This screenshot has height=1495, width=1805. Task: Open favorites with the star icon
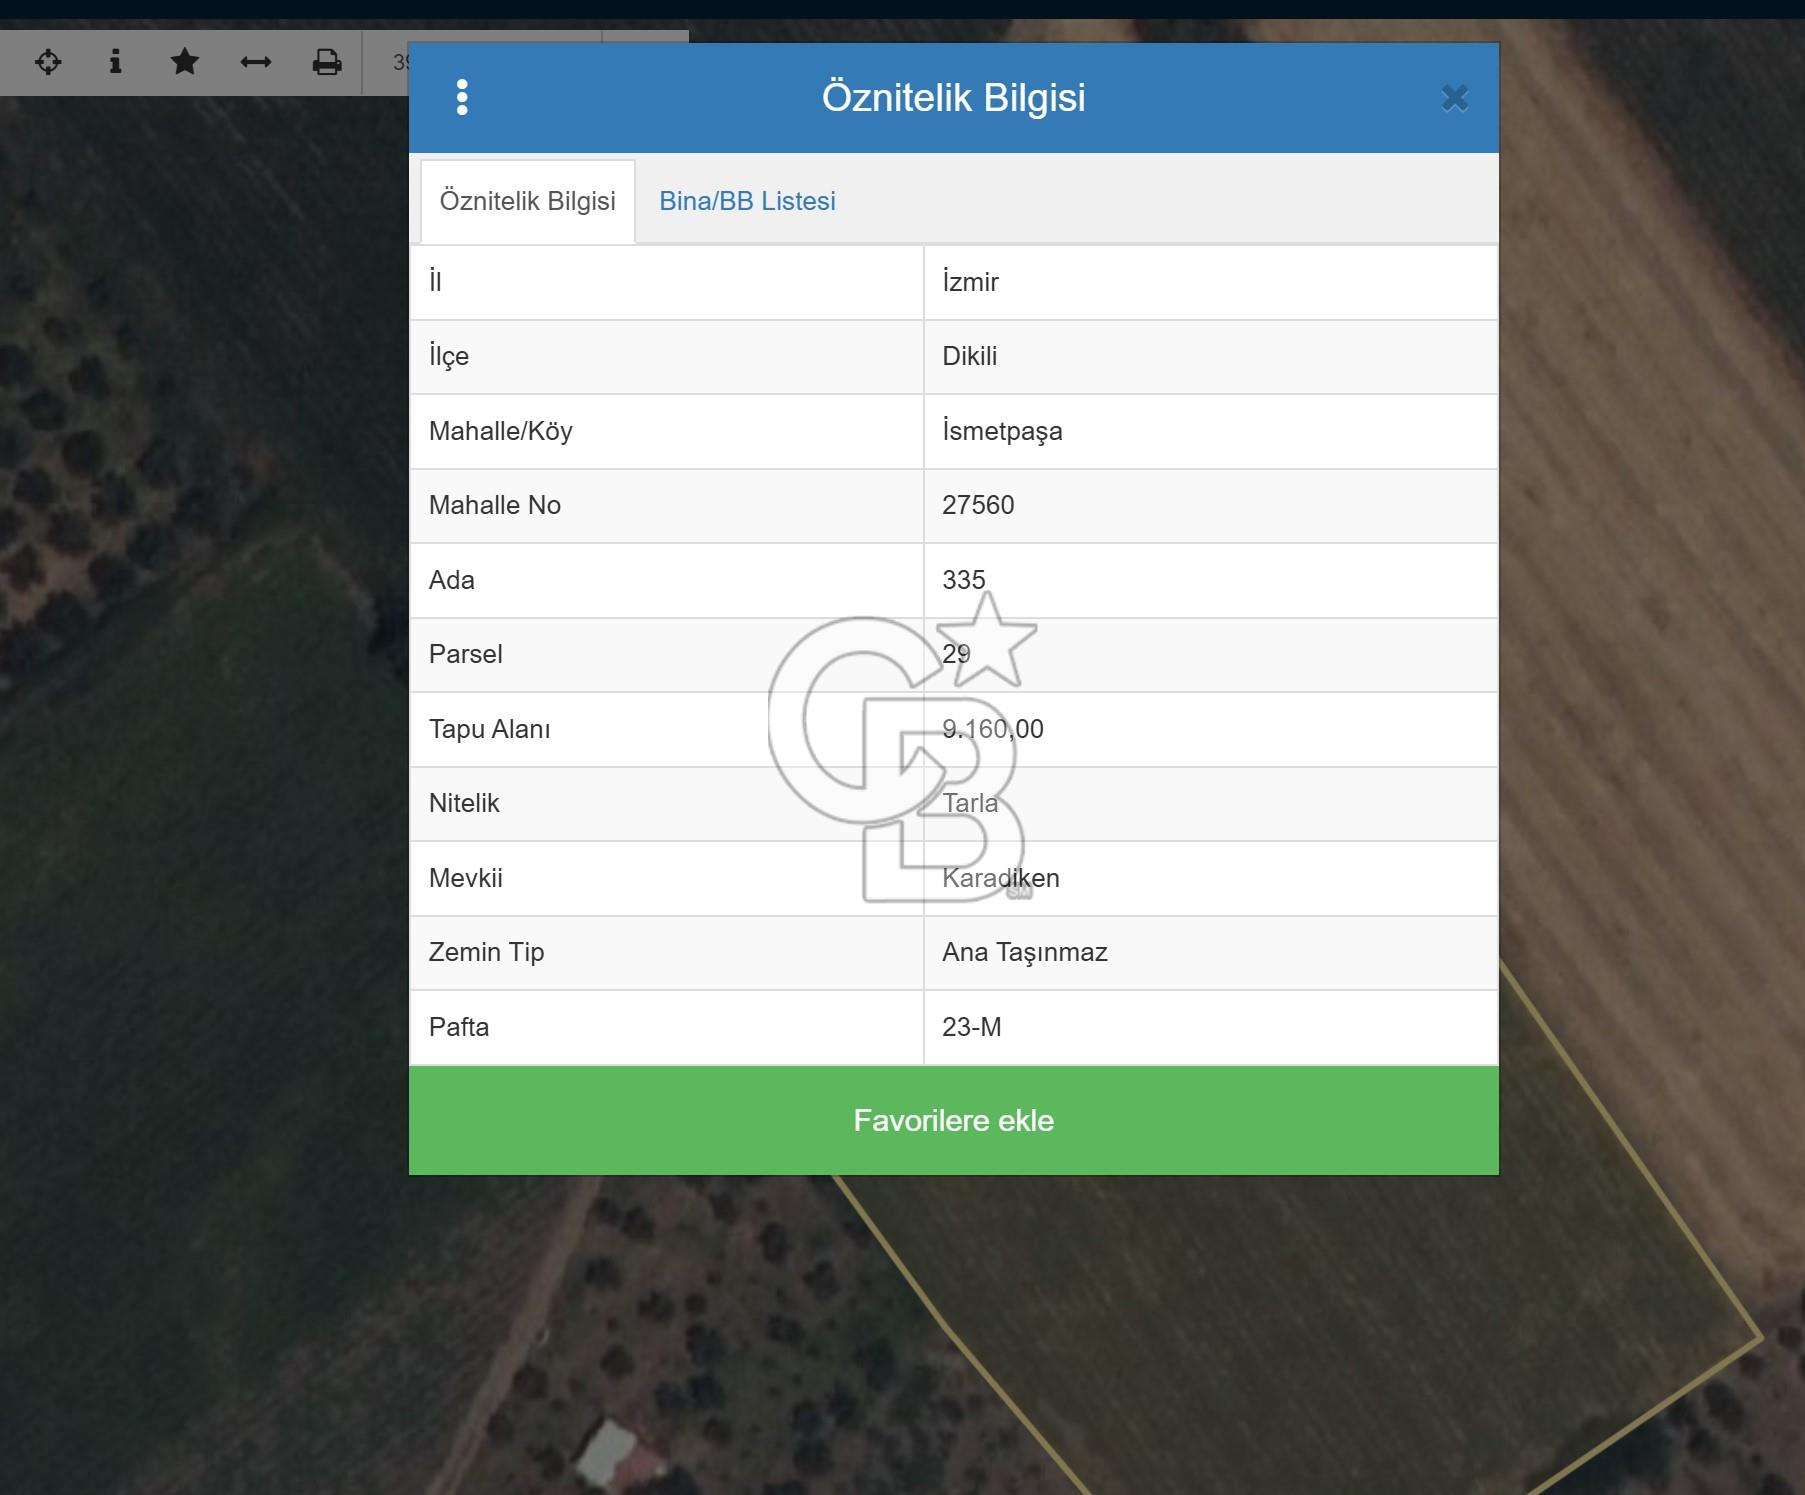[185, 62]
